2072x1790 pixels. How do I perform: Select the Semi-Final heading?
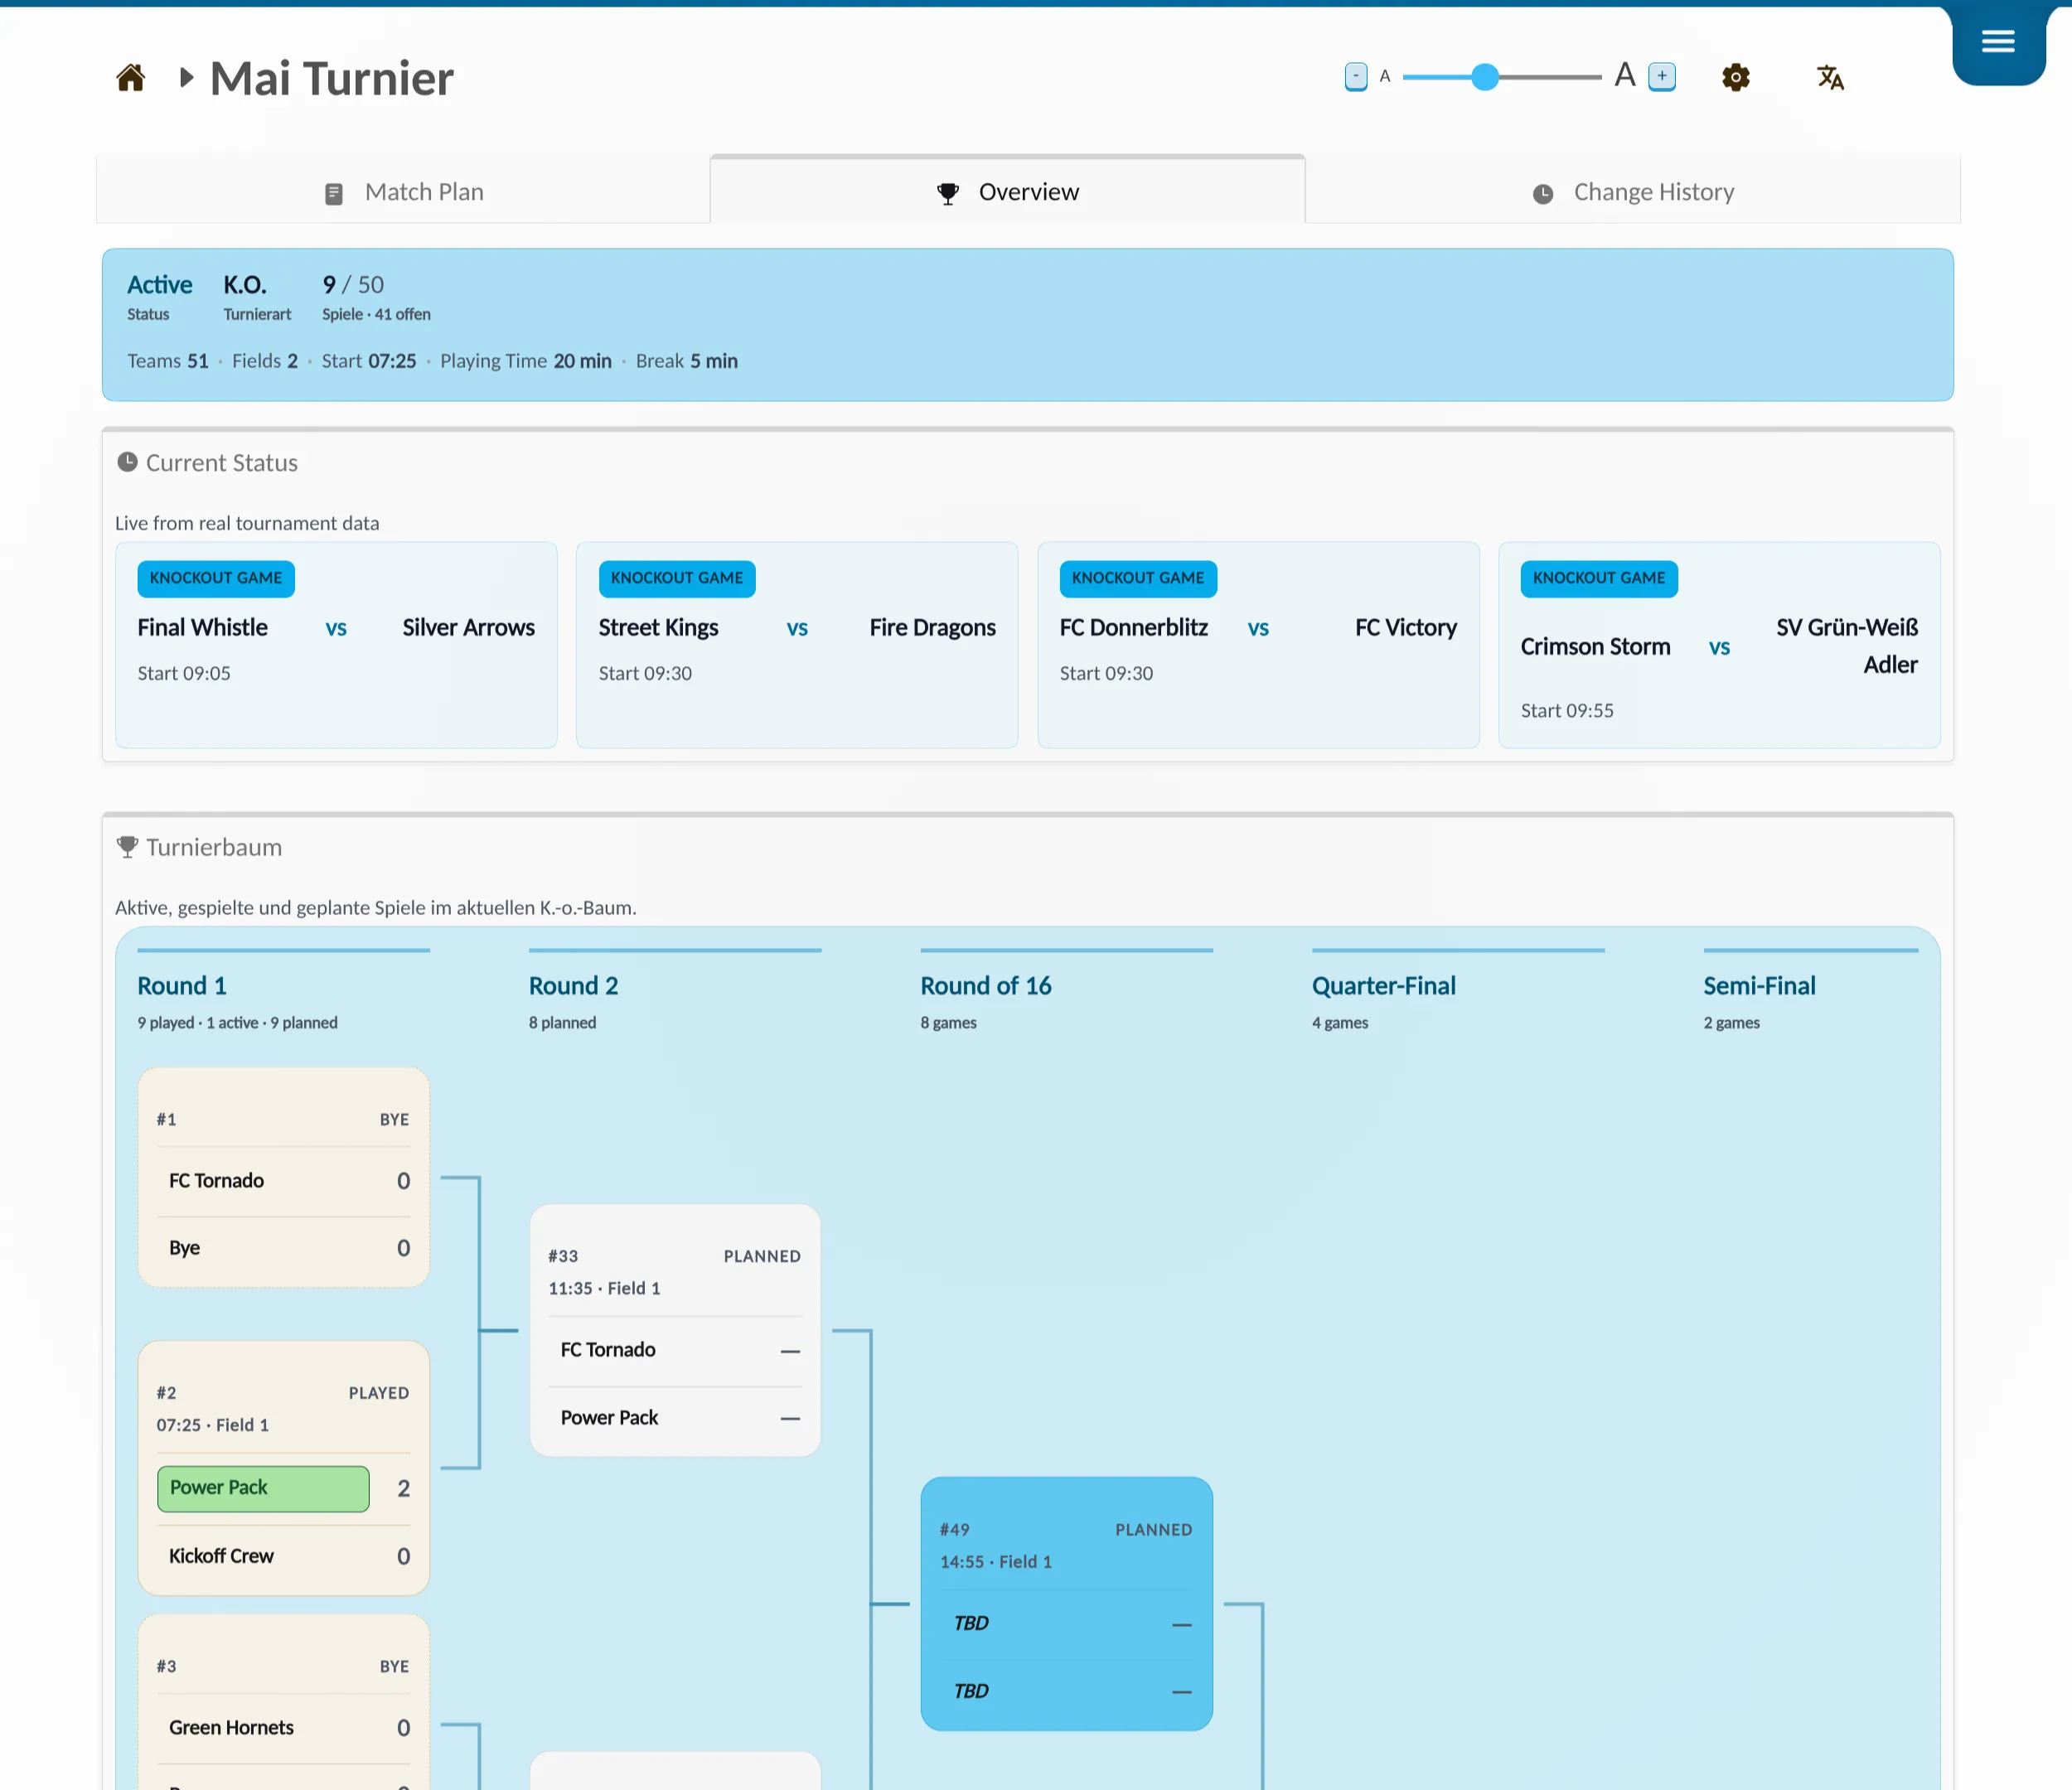point(1760,986)
